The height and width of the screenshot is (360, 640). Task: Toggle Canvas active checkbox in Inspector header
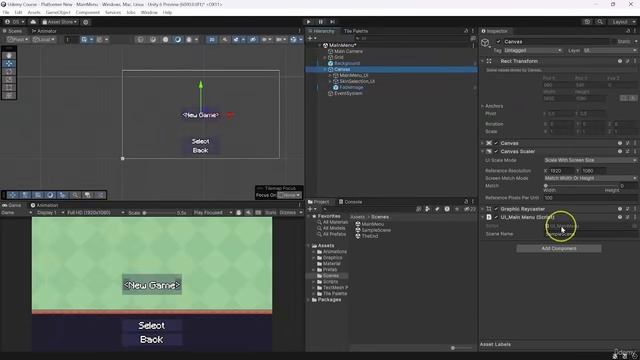[498, 42]
